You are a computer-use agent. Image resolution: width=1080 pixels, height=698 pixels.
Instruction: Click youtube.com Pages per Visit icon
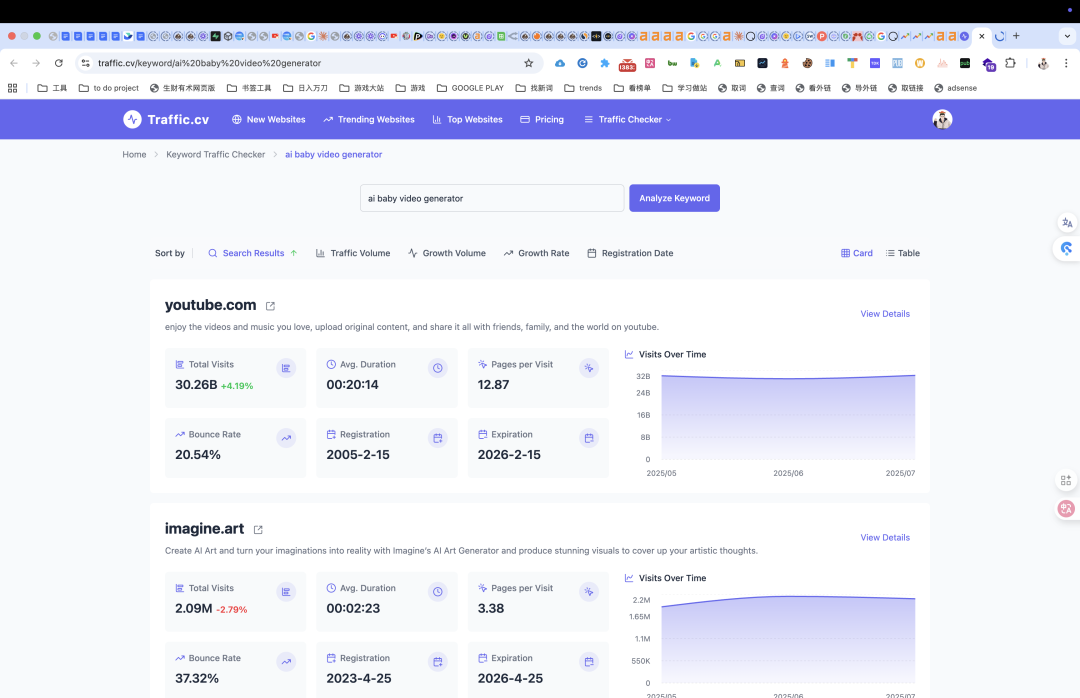(x=589, y=368)
